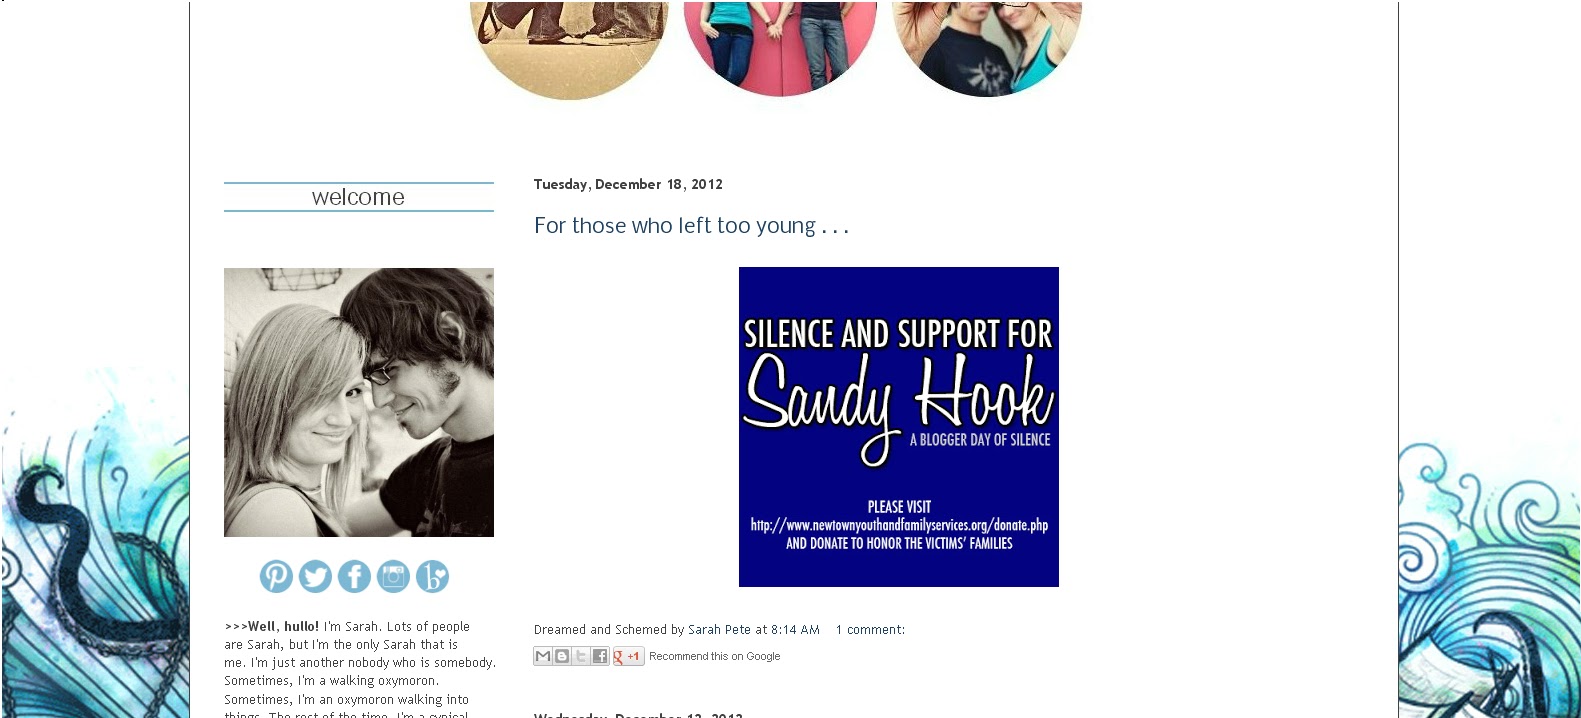Screen dimensions: 1581x718
Task: View the '1 comment' link
Action: pos(870,630)
